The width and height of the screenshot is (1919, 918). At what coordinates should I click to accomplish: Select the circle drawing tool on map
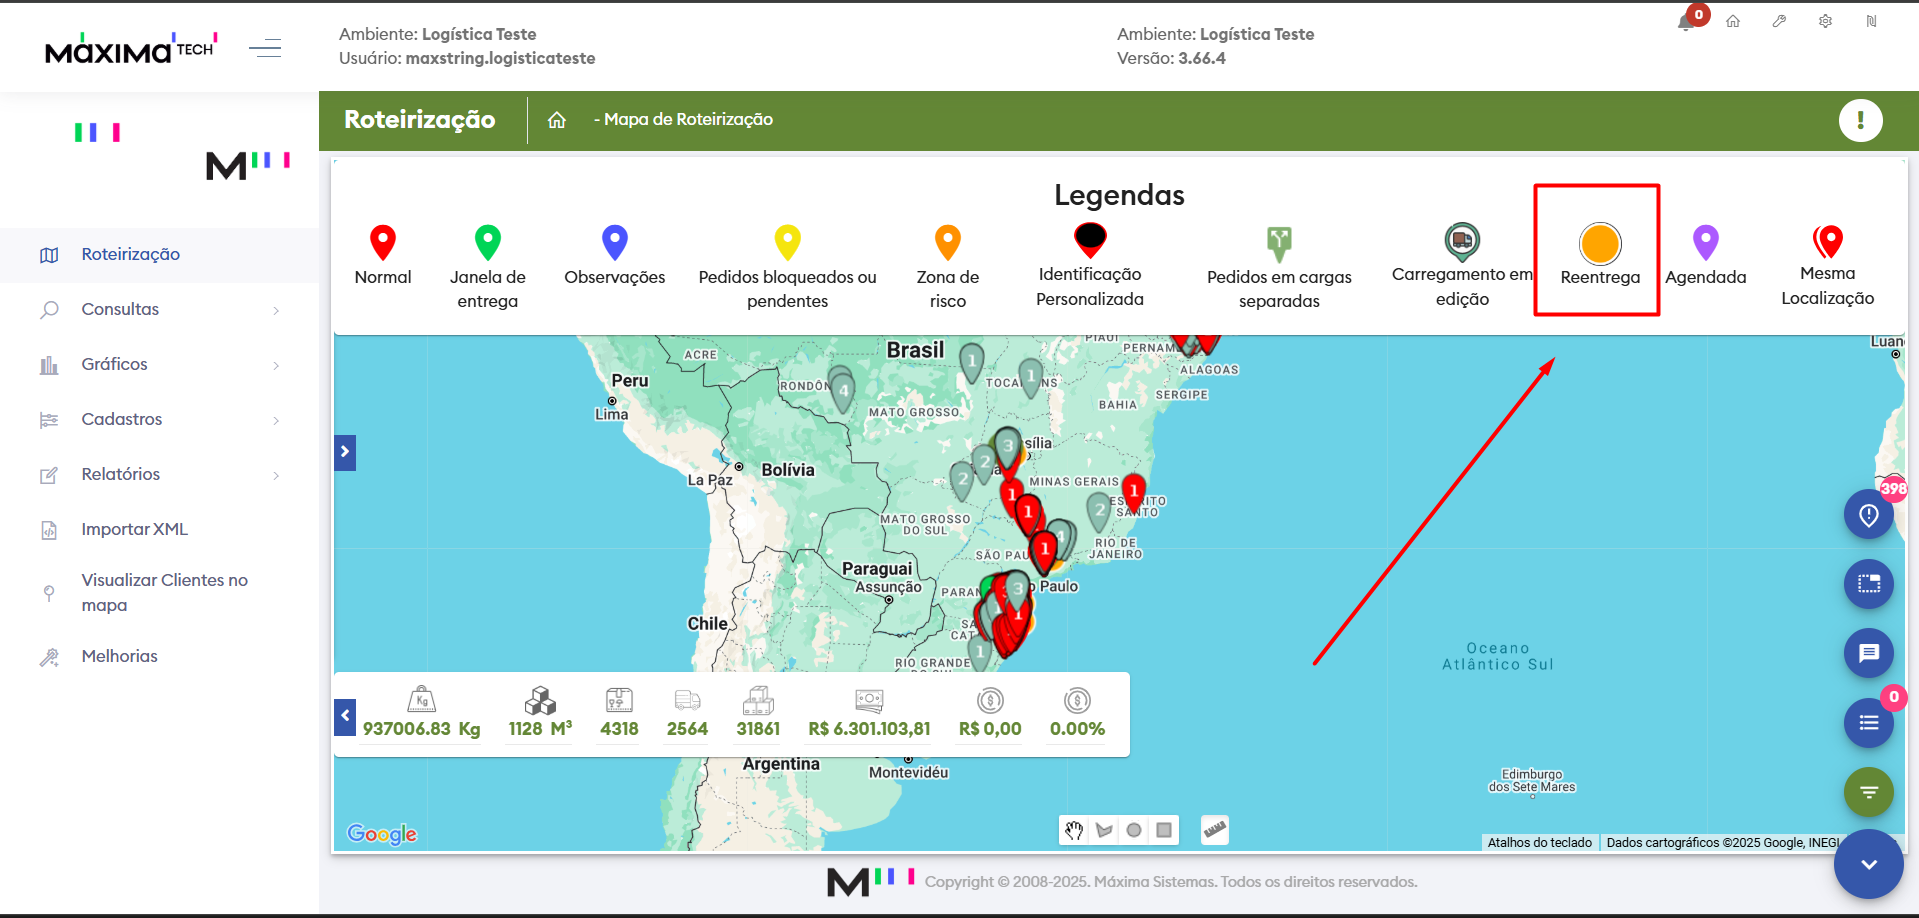pos(1134,830)
